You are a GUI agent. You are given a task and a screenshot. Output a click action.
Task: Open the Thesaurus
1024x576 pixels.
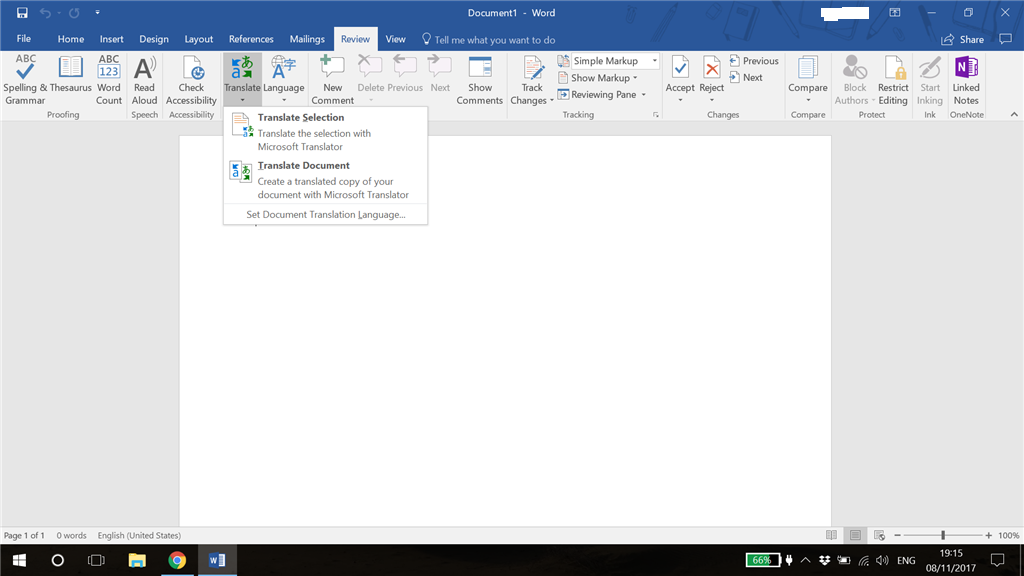point(71,74)
